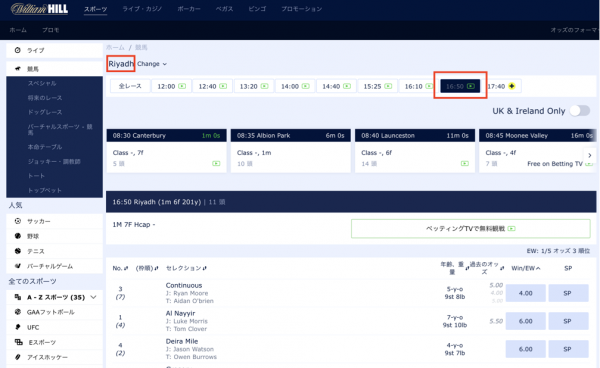Open 将来のレース in the racing submenu

[45, 98]
